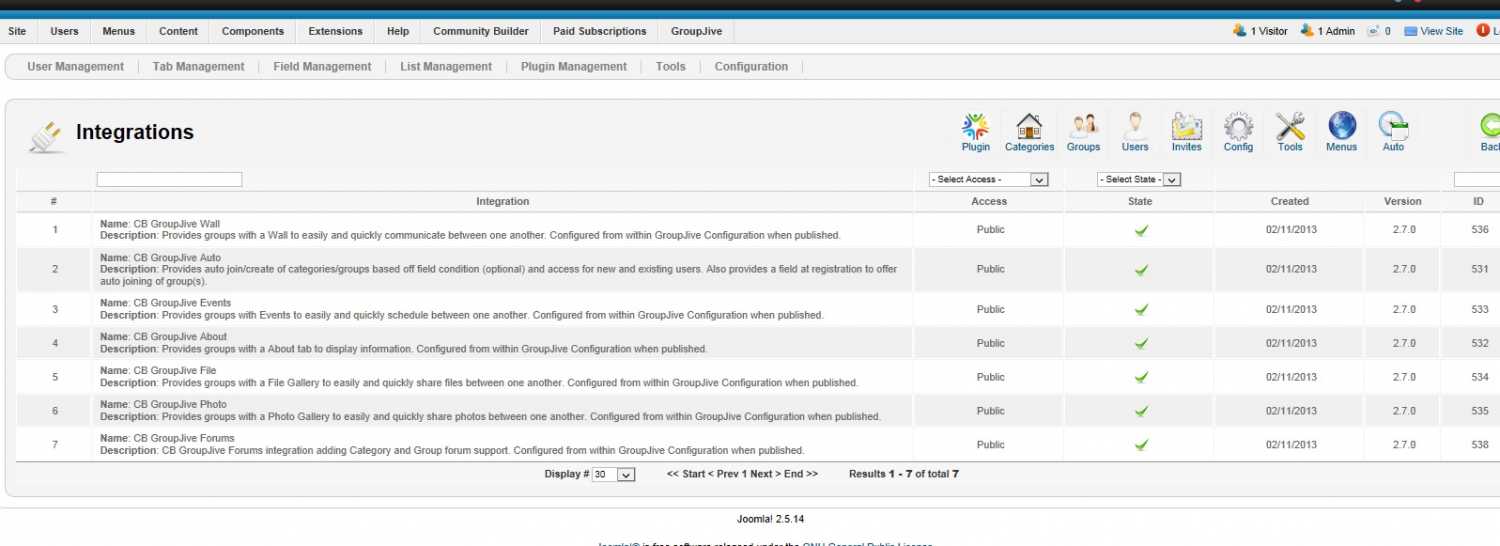Open the Components menu
1500x546 pixels.
point(253,31)
